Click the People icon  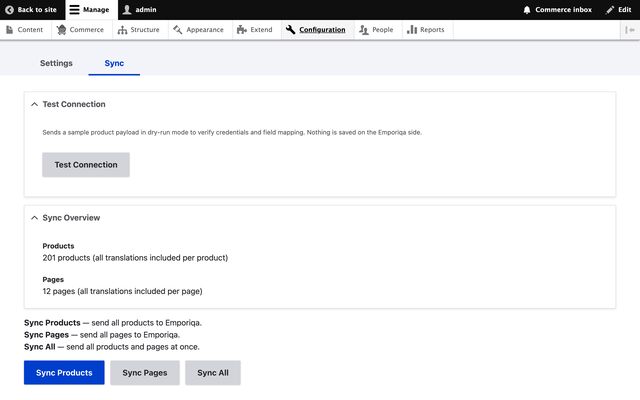click(x=364, y=30)
